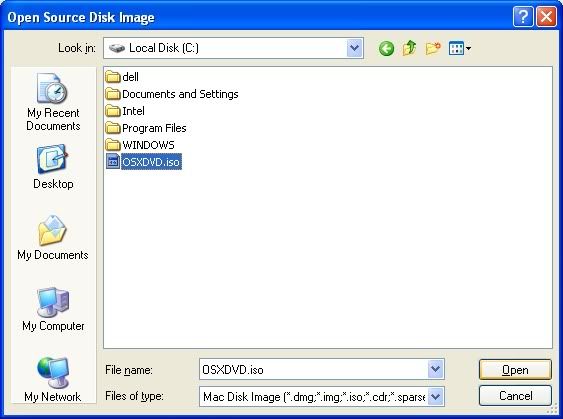The image size is (563, 419).
Task: Open My Recent Documents in places bar
Action: point(53,102)
